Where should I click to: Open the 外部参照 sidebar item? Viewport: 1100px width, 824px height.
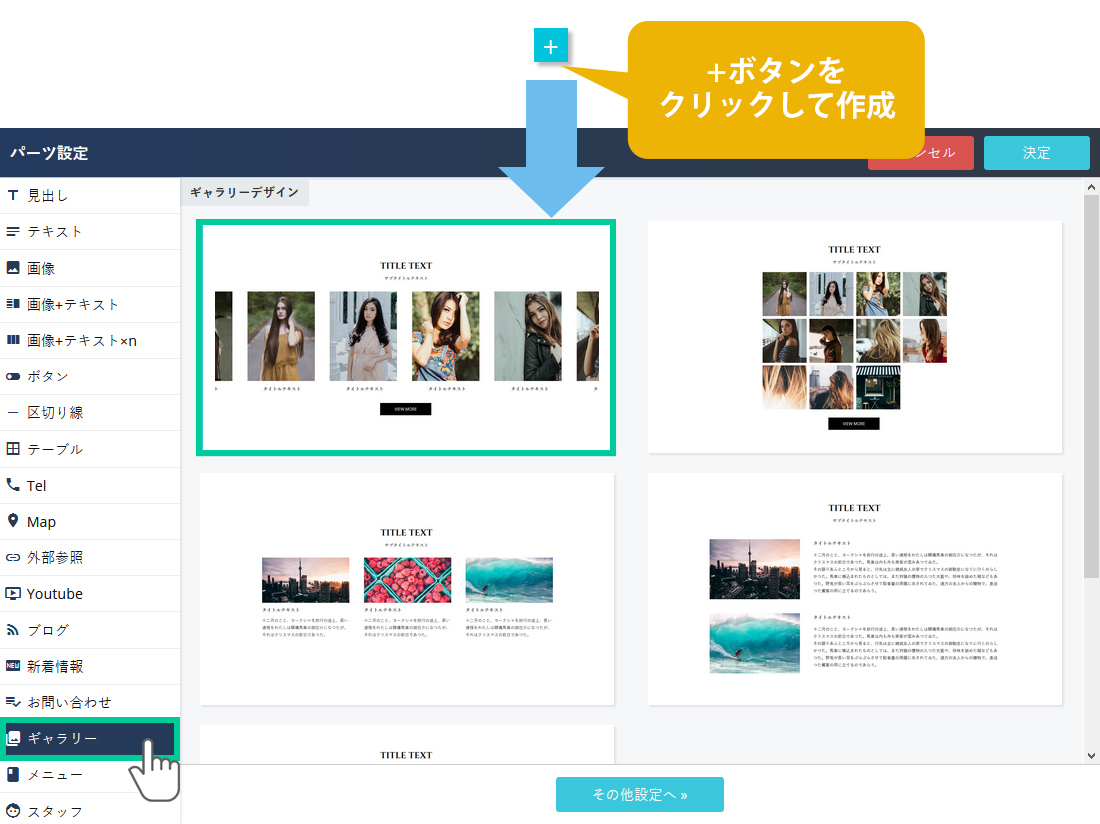pyautogui.click(x=54, y=557)
